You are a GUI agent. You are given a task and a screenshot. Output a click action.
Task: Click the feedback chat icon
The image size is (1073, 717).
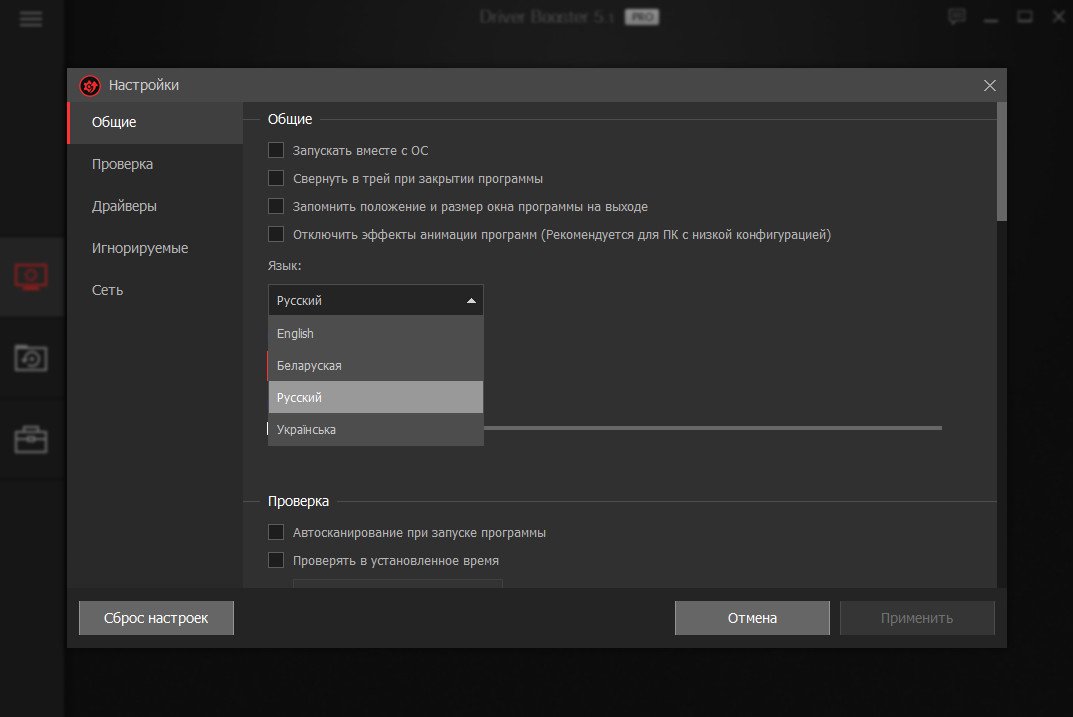pos(957,17)
